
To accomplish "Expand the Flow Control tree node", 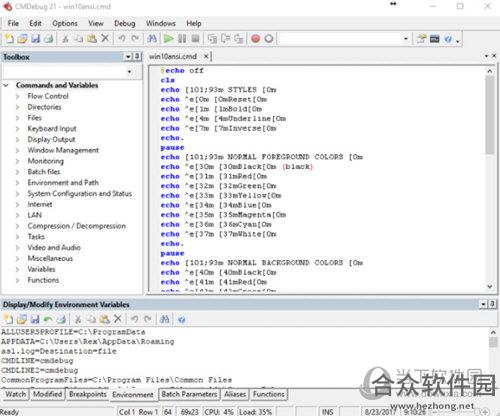I will [x=17, y=96].
